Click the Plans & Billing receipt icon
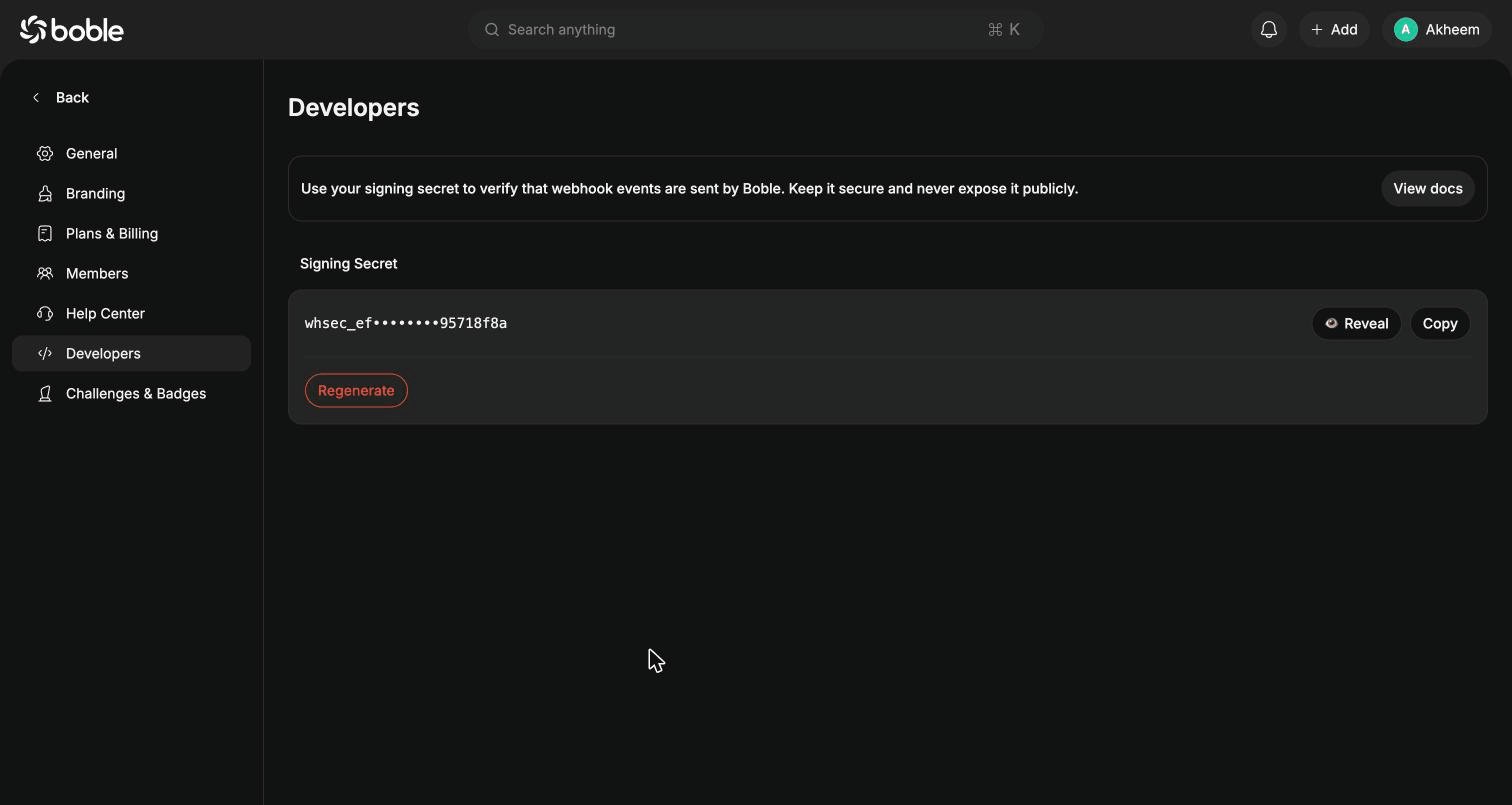1512x805 pixels. click(45, 233)
